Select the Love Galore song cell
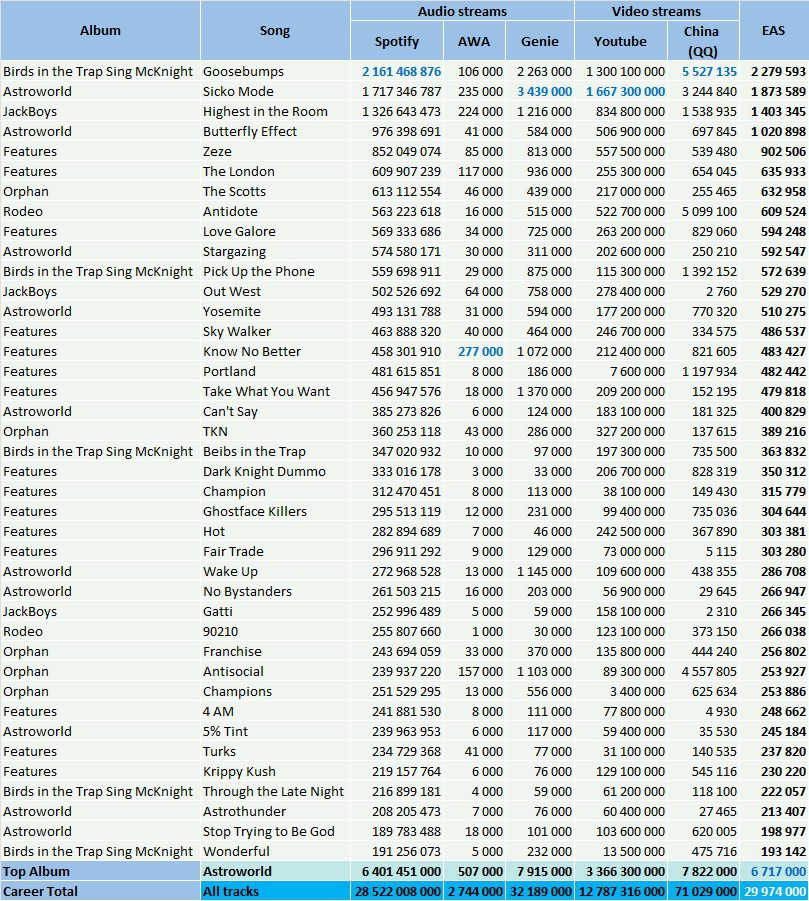The image size is (809, 901). pyautogui.click(x=275, y=232)
